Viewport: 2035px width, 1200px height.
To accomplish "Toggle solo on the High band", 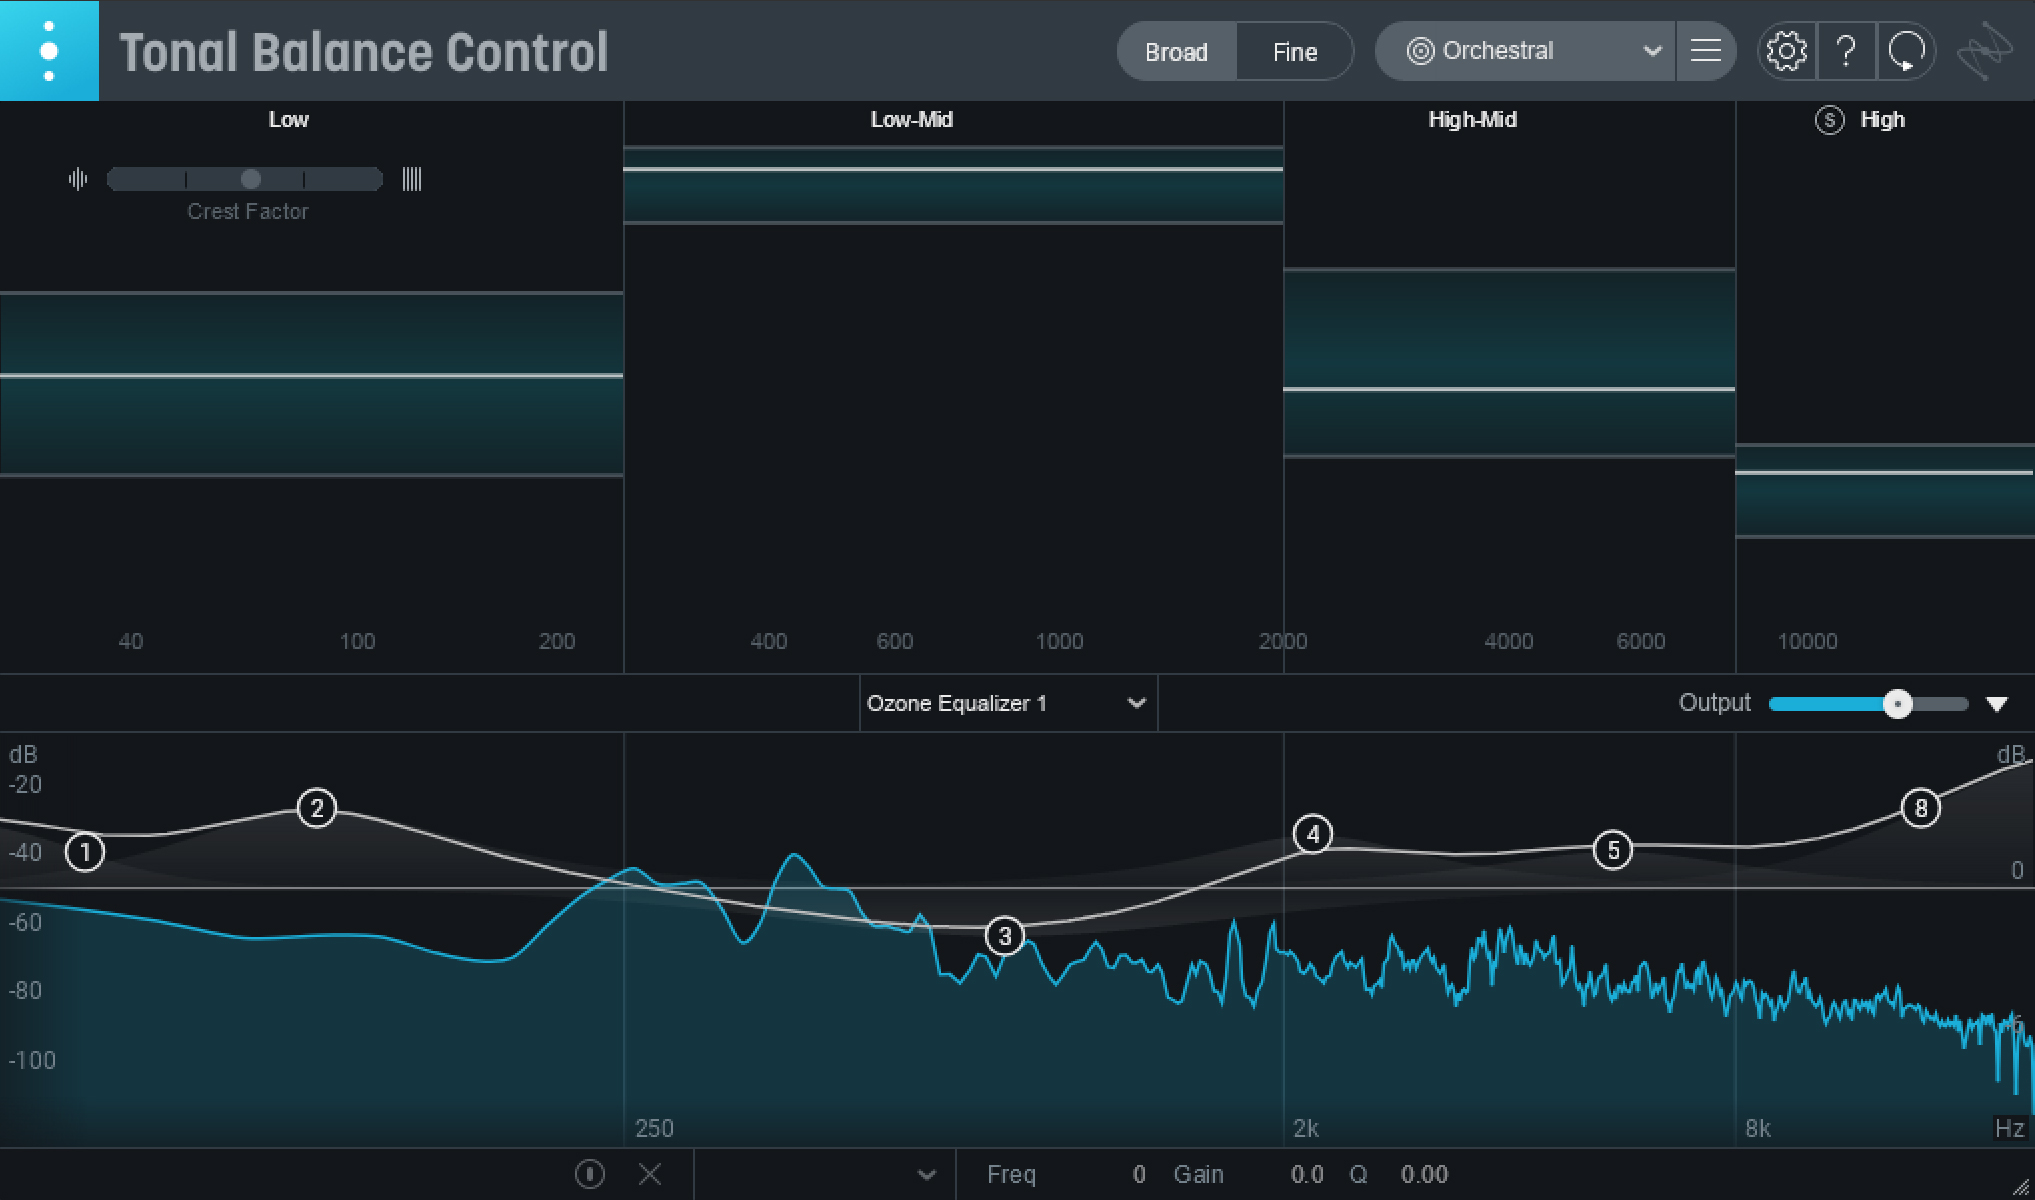I will click(x=1829, y=119).
